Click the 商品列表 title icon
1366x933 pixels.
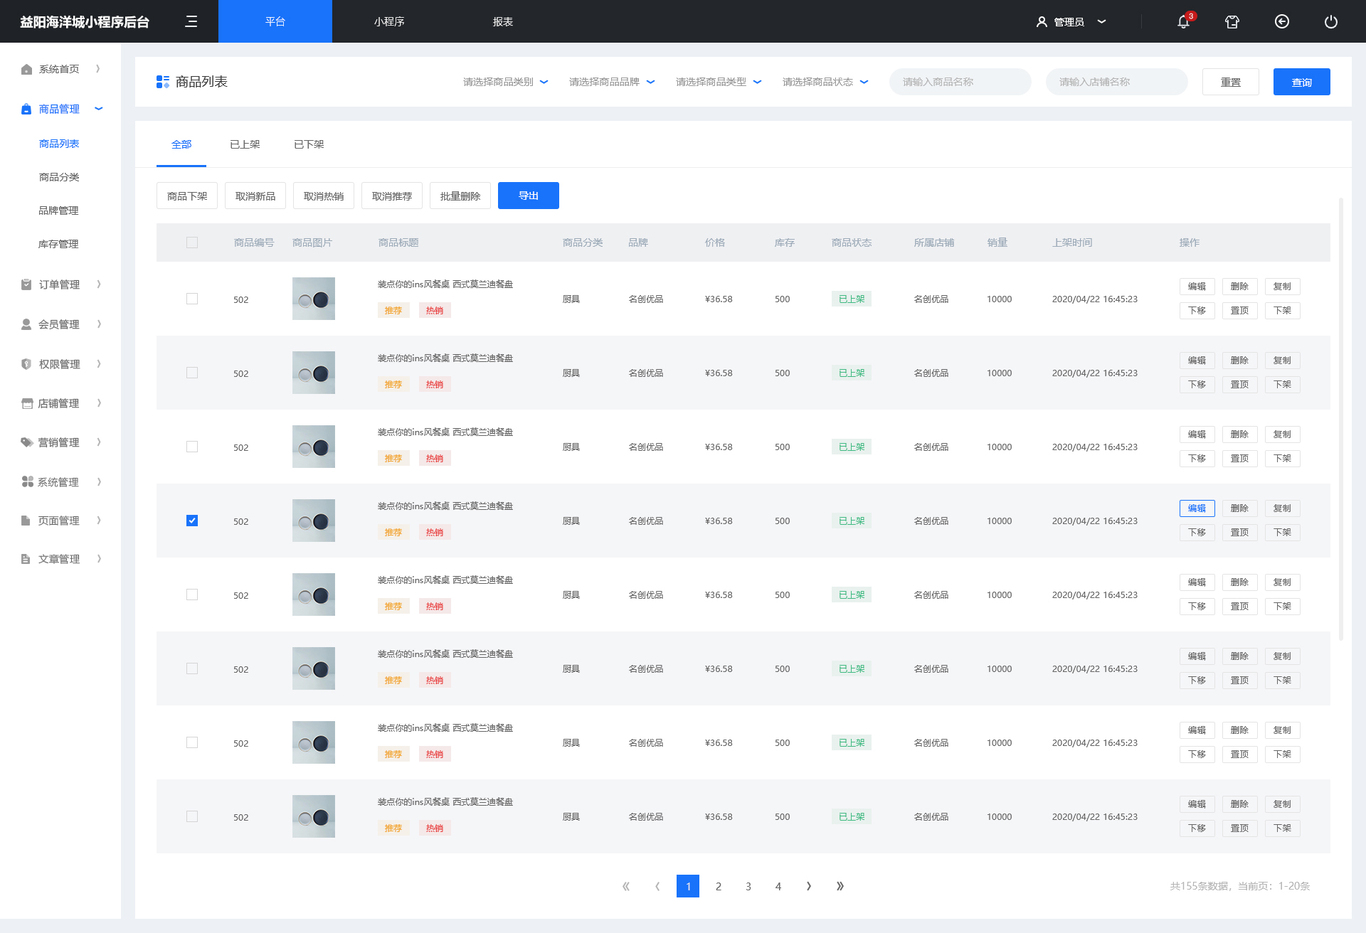tap(163, 82)
